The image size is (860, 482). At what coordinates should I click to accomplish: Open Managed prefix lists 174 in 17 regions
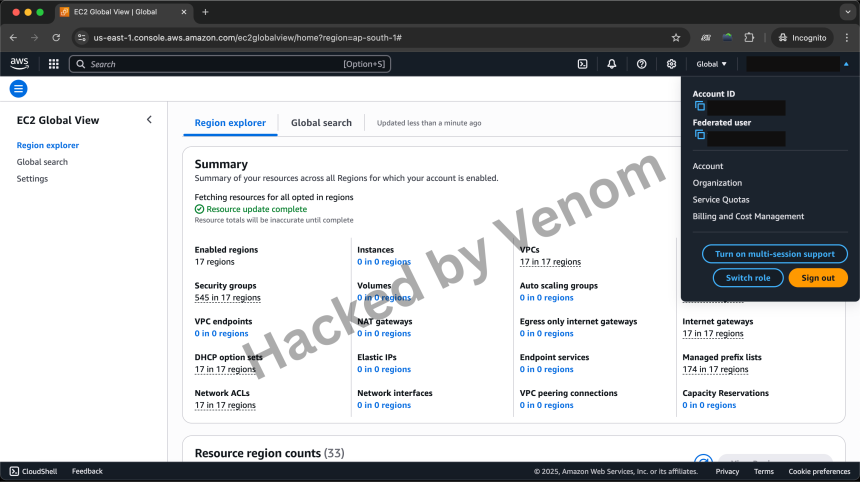pyautogui.click(x=715, y=369)
